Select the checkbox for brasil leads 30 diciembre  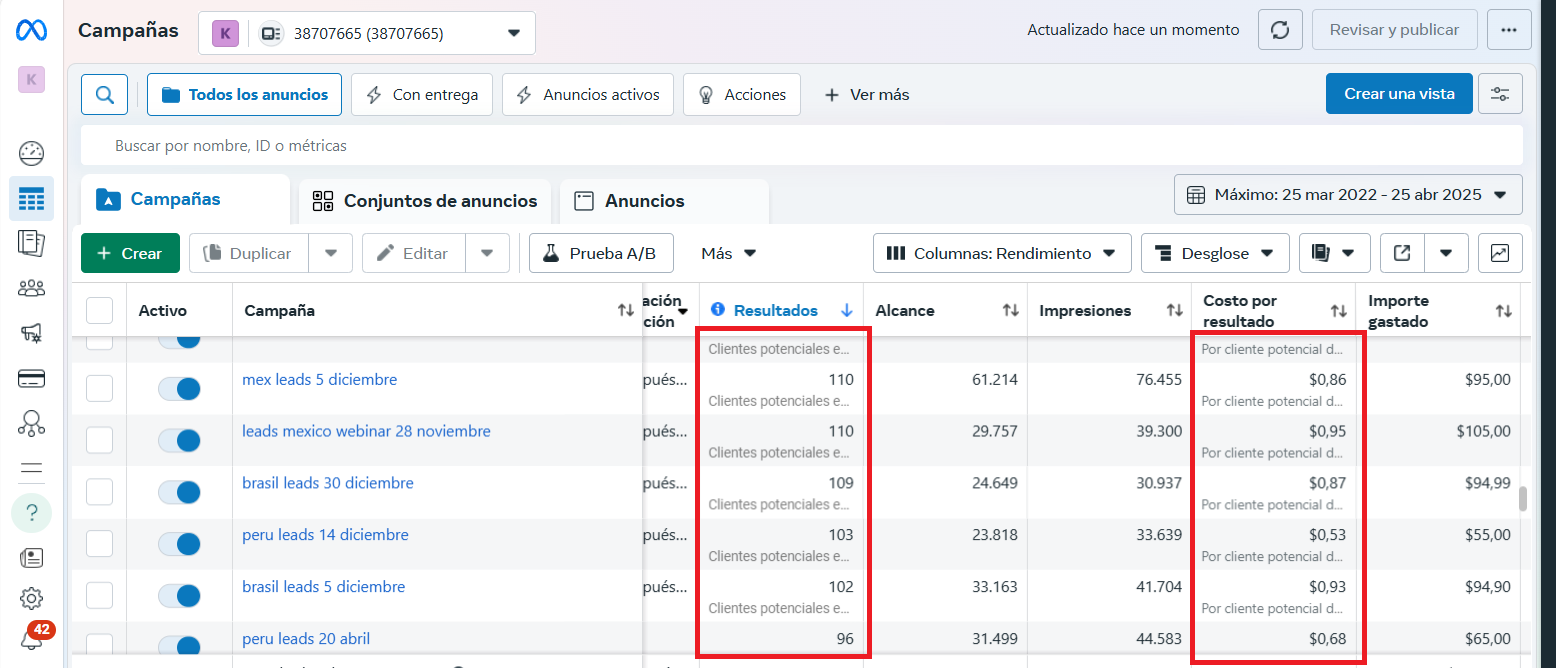click(99, 492)
